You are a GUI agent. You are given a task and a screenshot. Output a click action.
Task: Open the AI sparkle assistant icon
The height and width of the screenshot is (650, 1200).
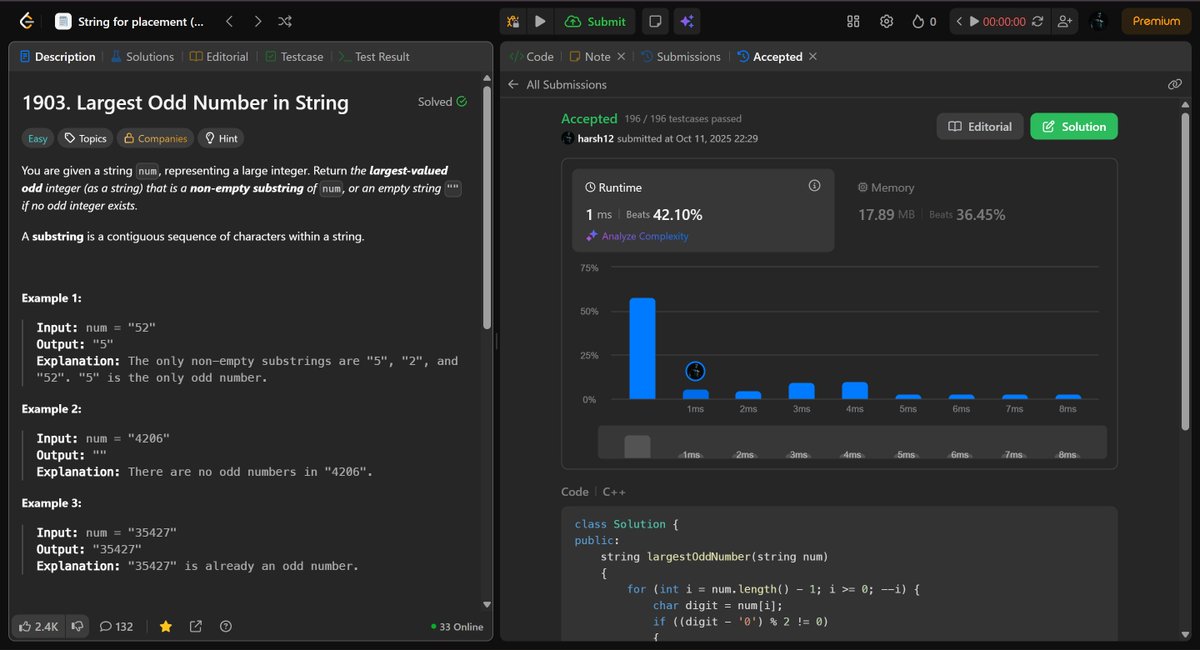686,21
